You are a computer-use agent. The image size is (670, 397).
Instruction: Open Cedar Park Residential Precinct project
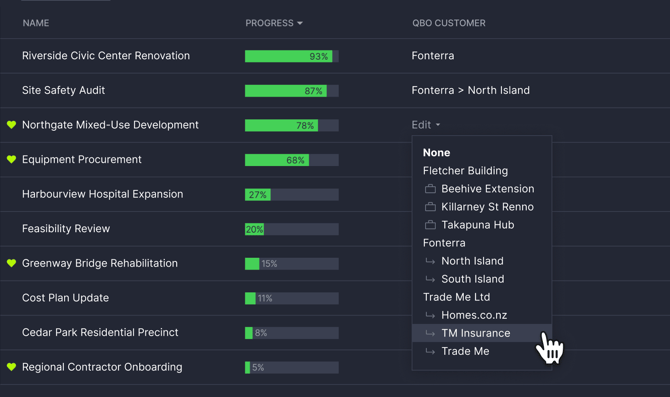click(100, 332)
